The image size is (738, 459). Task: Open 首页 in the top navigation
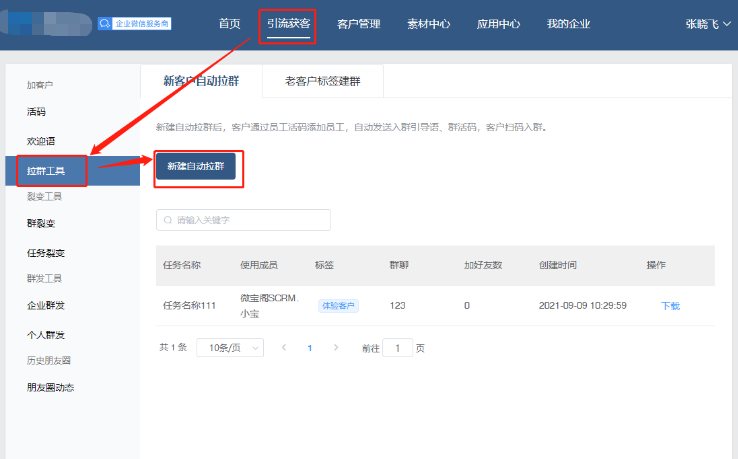pyautogui.click(x=230, y=24)
